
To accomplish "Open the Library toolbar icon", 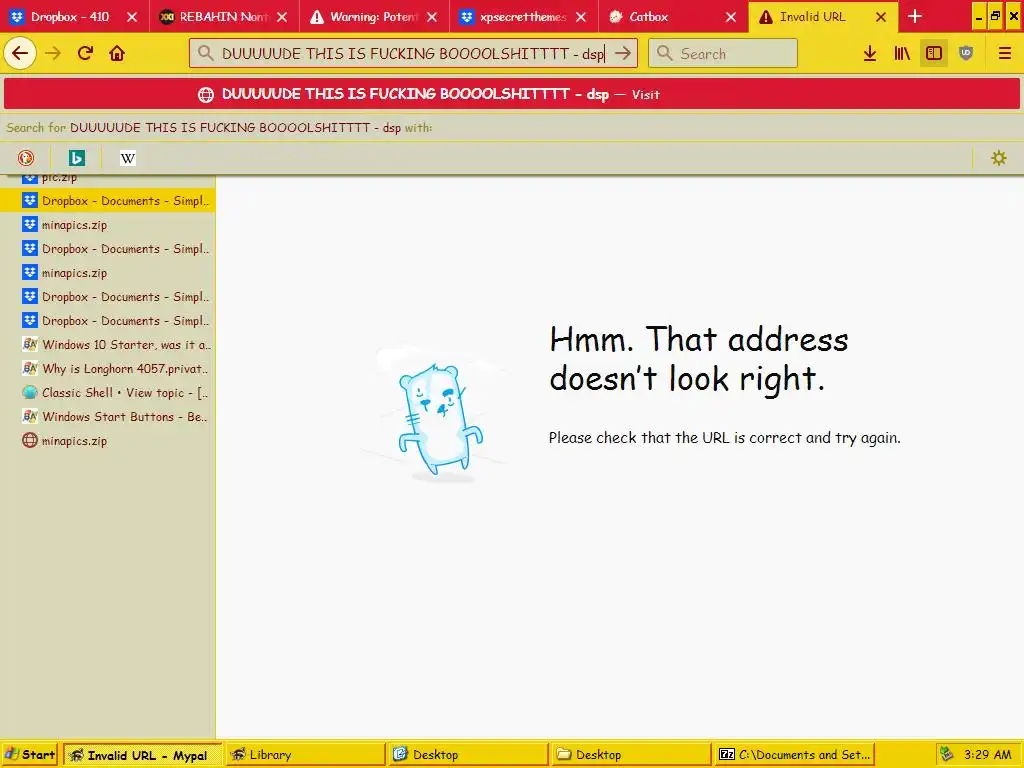I will click(902, 53).
